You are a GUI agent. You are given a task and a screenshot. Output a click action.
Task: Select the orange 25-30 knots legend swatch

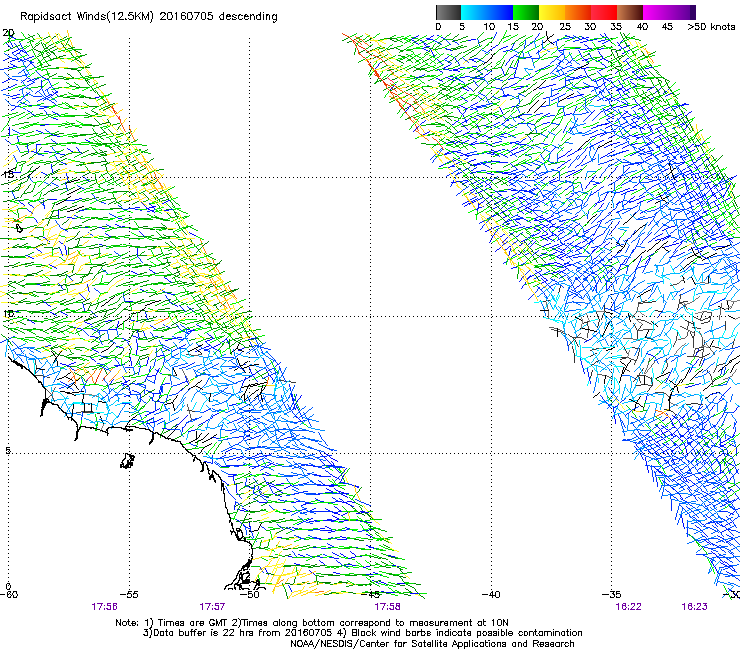578,12
